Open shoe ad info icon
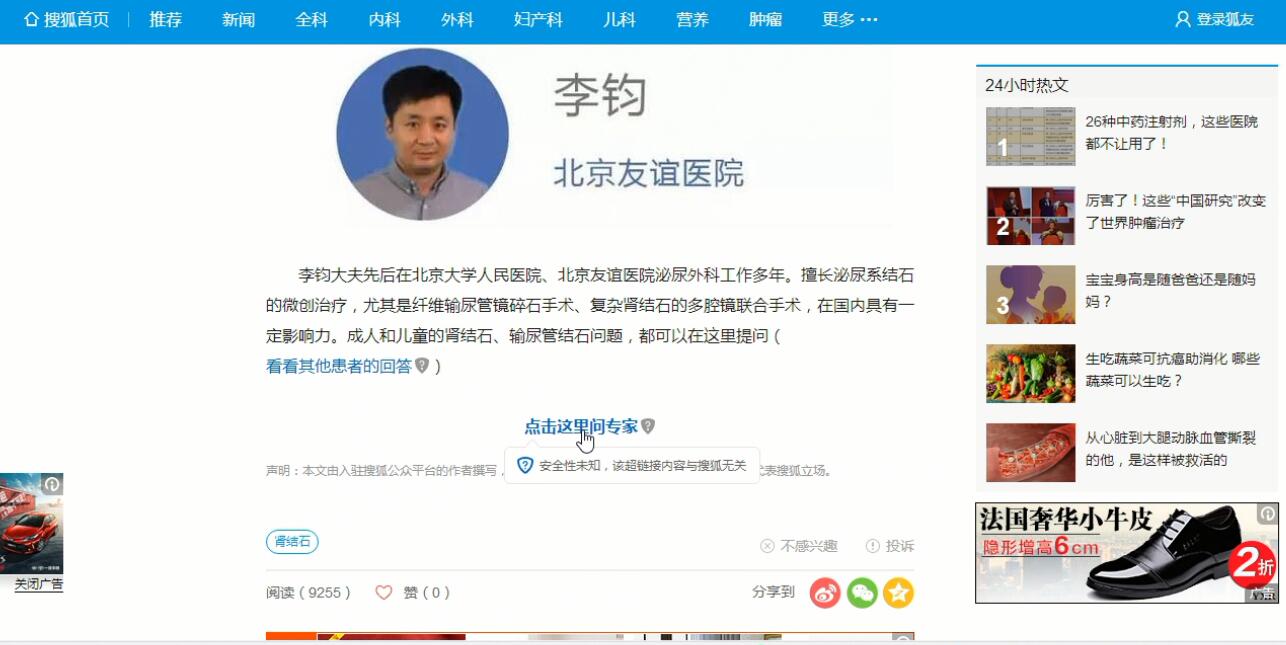This screenshot has height=645, width=1286. [1267, 514]
